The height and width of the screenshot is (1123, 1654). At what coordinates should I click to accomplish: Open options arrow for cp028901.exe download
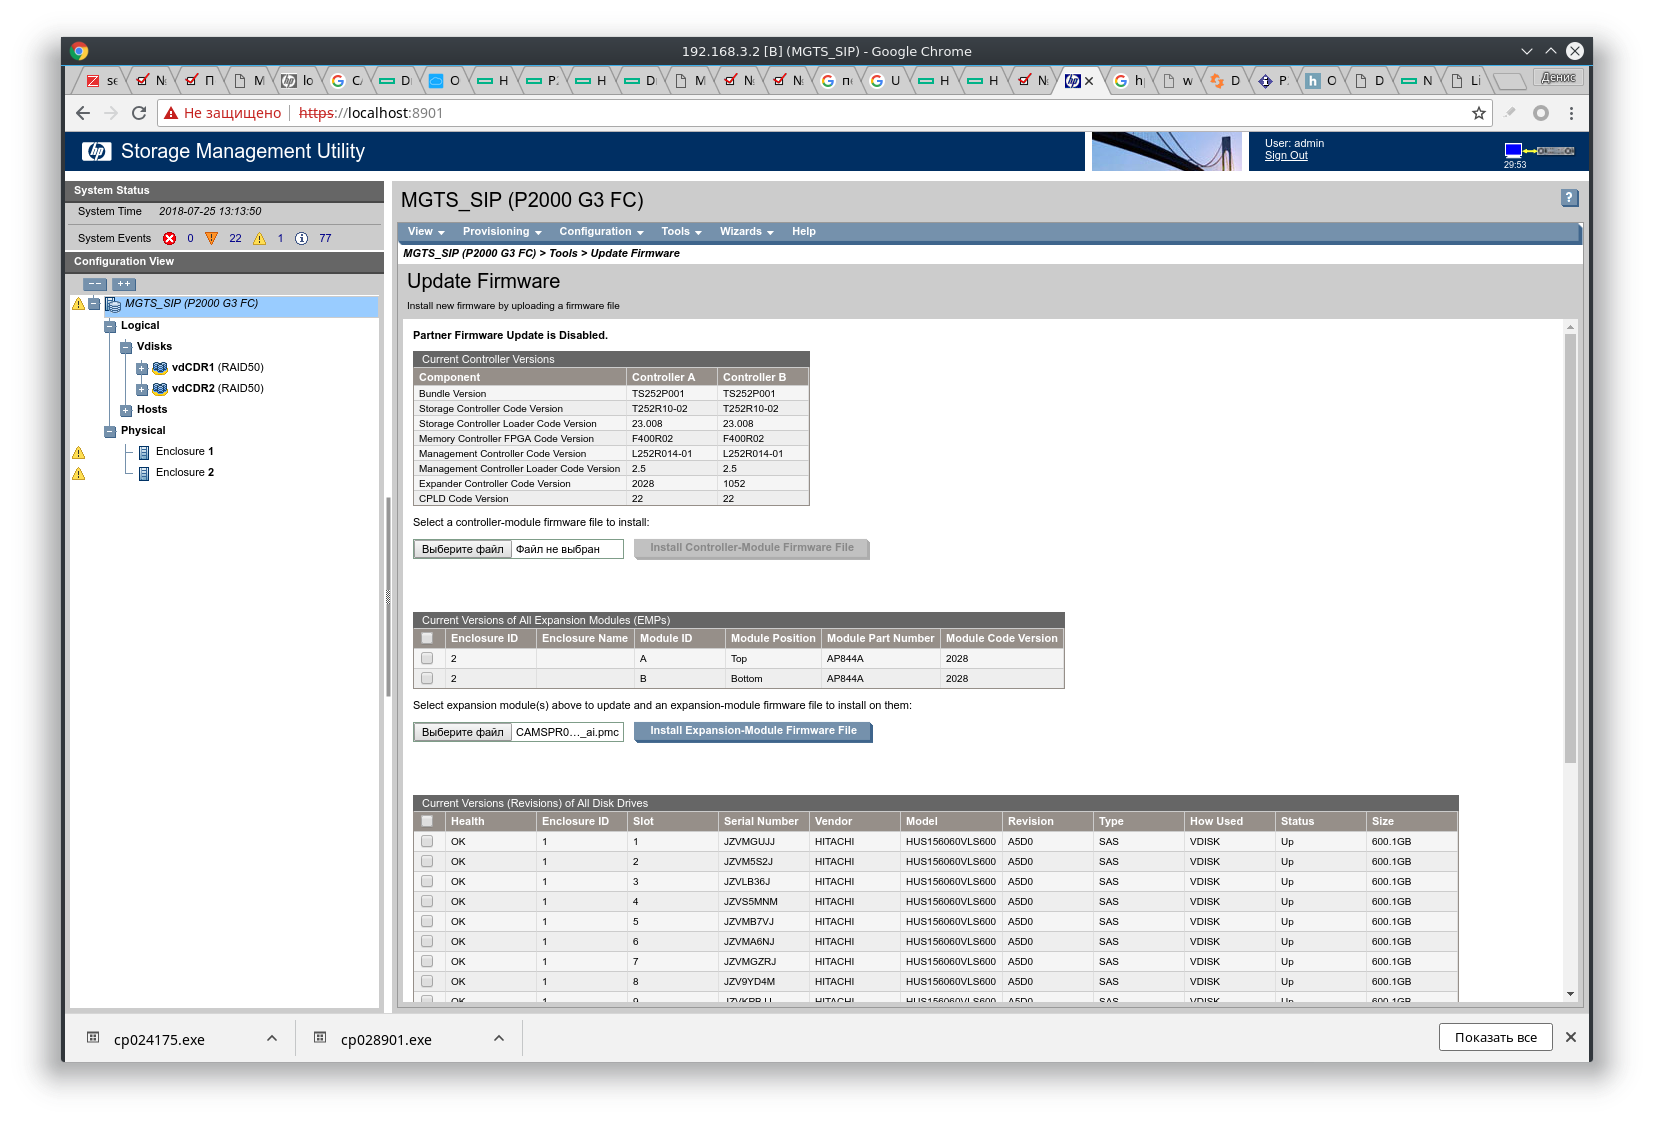pyautogui.click(x=499, y=1038)
